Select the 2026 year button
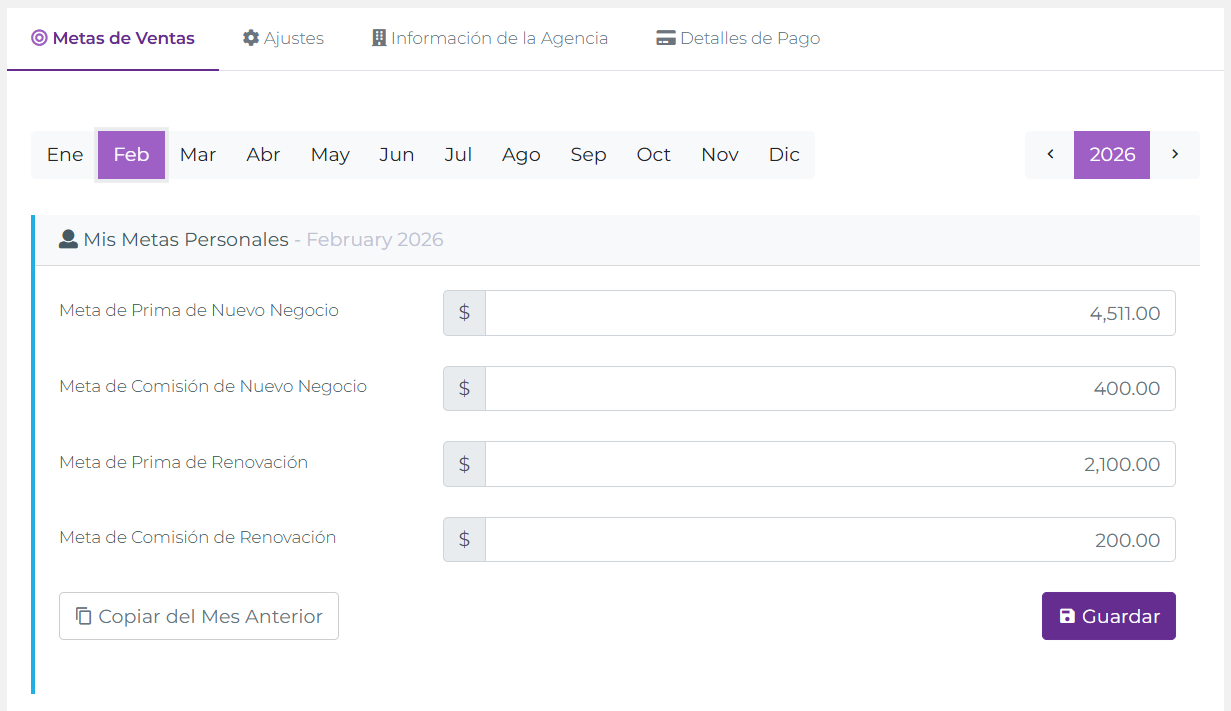The width and height of the screenshot is (1231, 711). [x=1112, y=155]
